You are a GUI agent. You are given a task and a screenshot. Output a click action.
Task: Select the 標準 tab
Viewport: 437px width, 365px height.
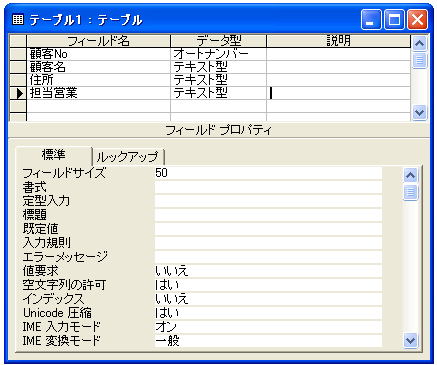53,155
